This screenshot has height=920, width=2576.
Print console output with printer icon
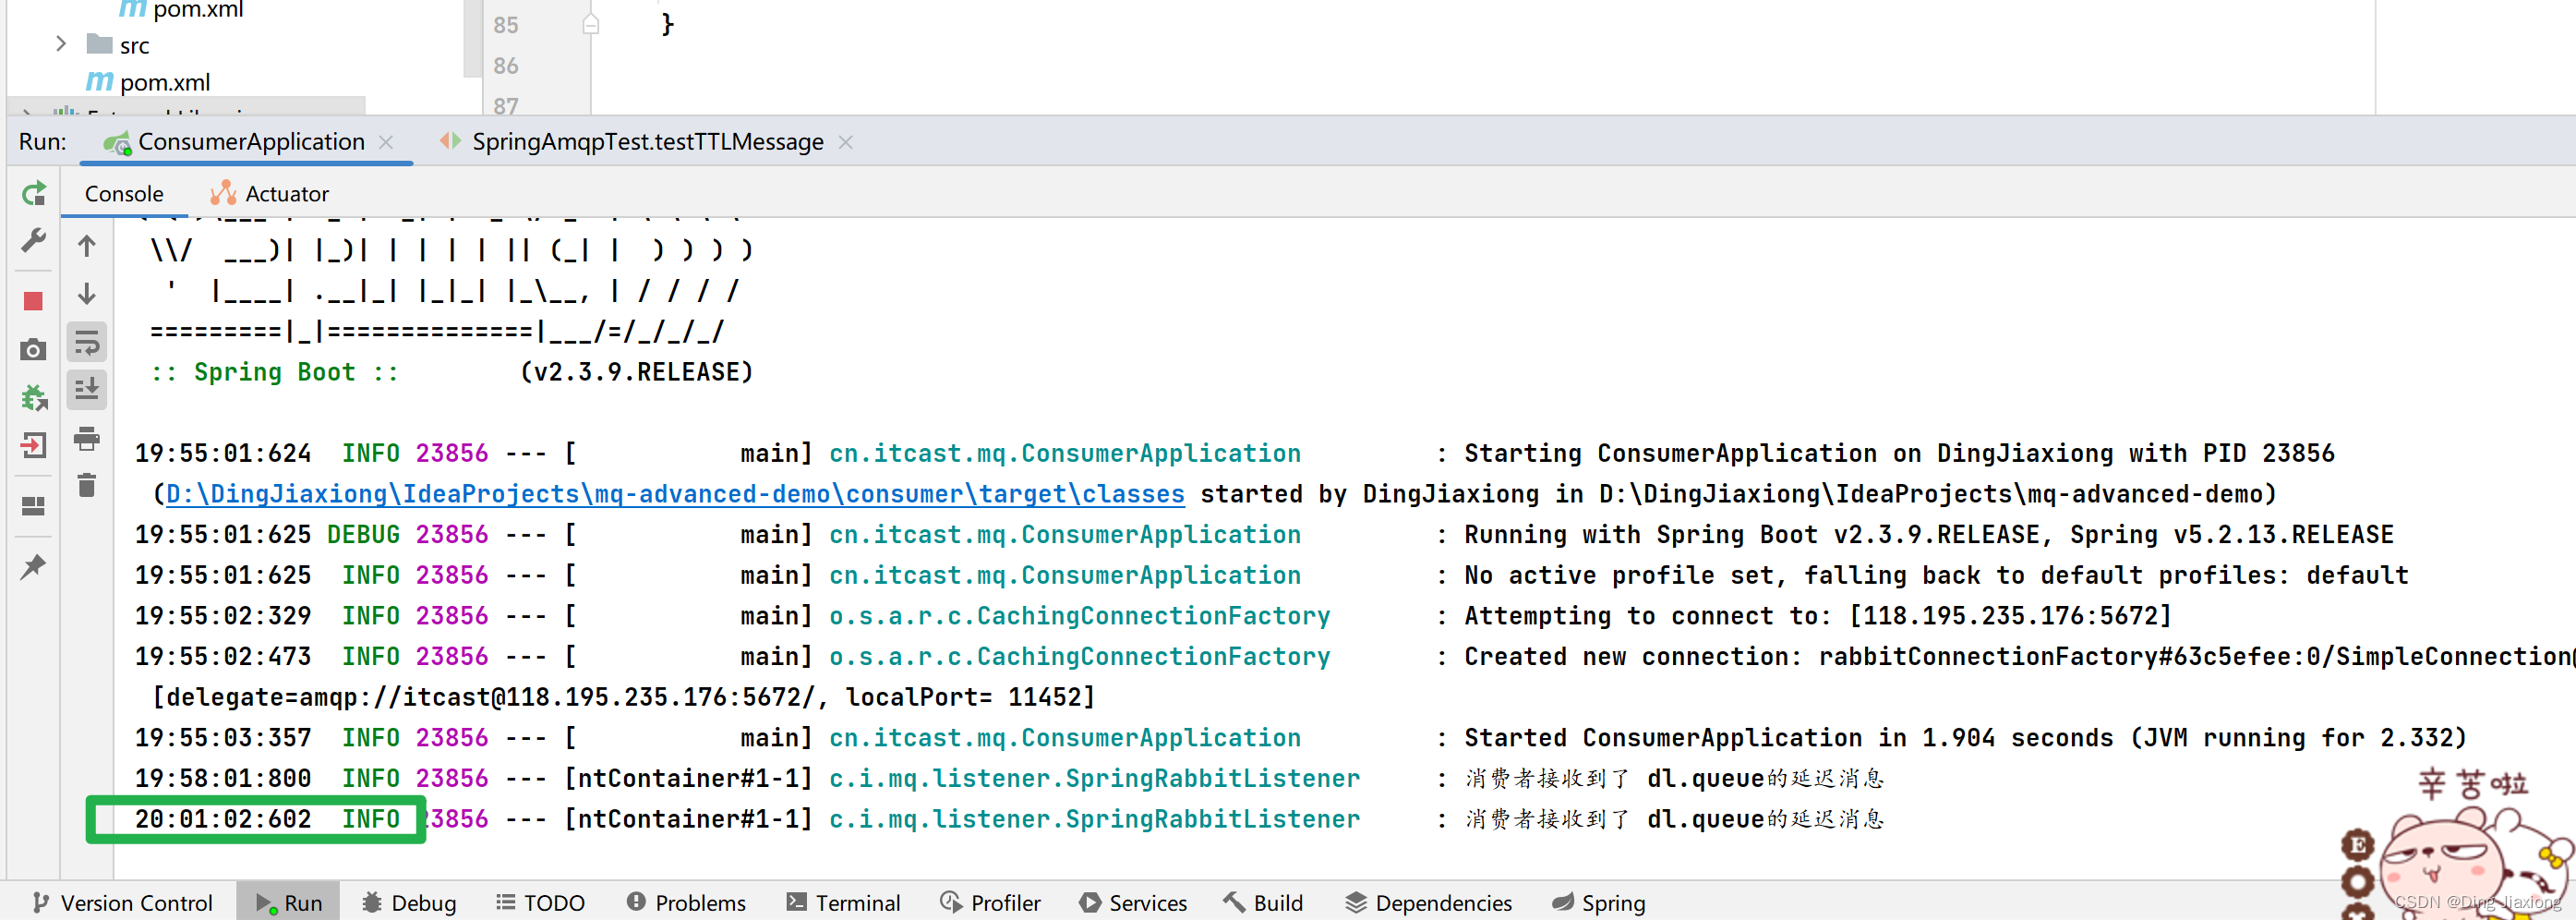click(x=87, y=438)
